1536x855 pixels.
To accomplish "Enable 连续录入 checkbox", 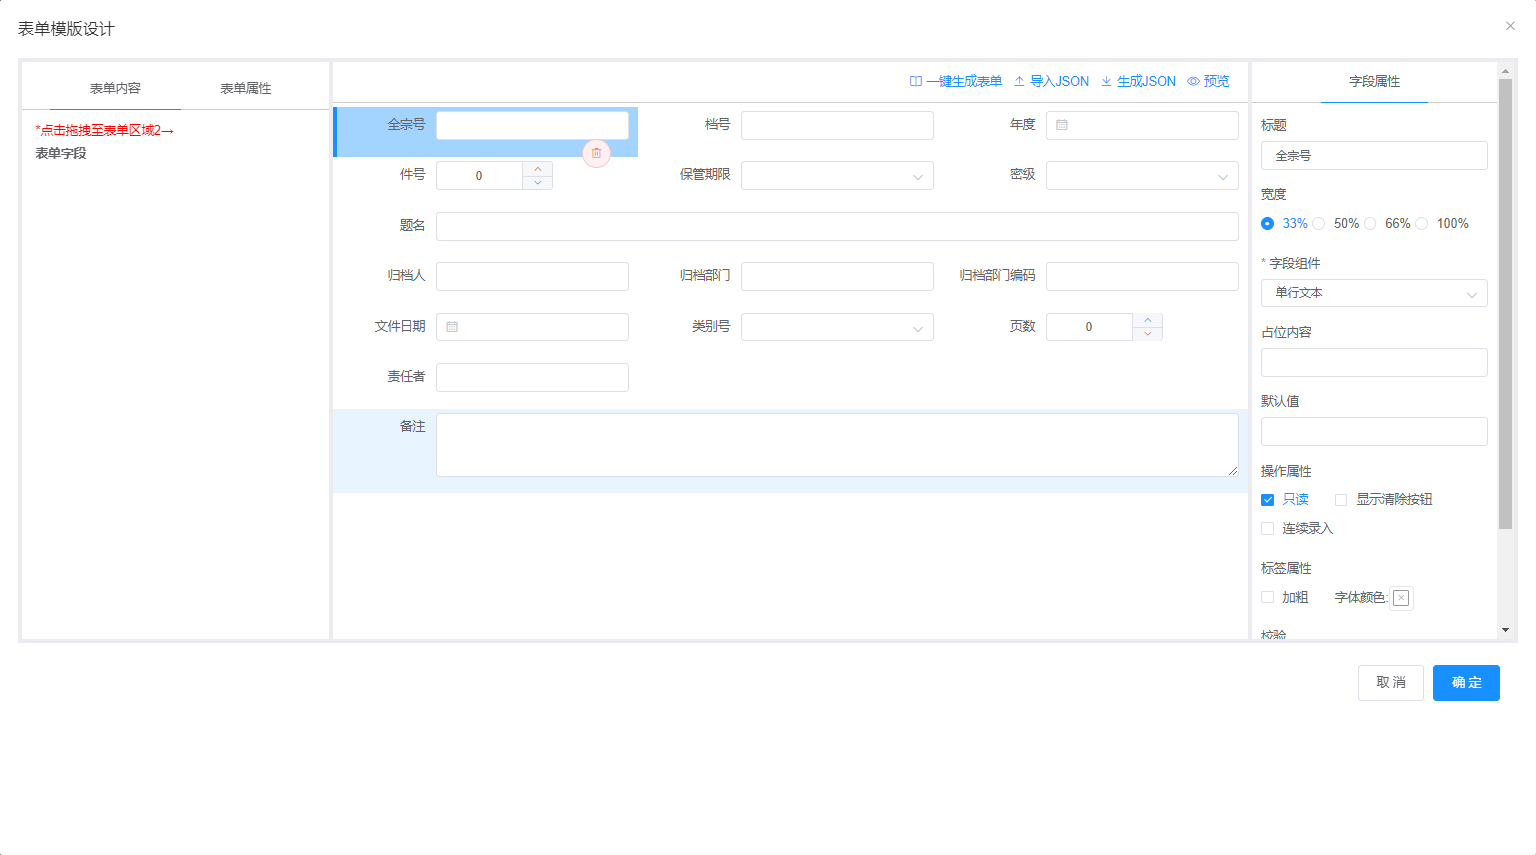I will (x=1268, y=529).
